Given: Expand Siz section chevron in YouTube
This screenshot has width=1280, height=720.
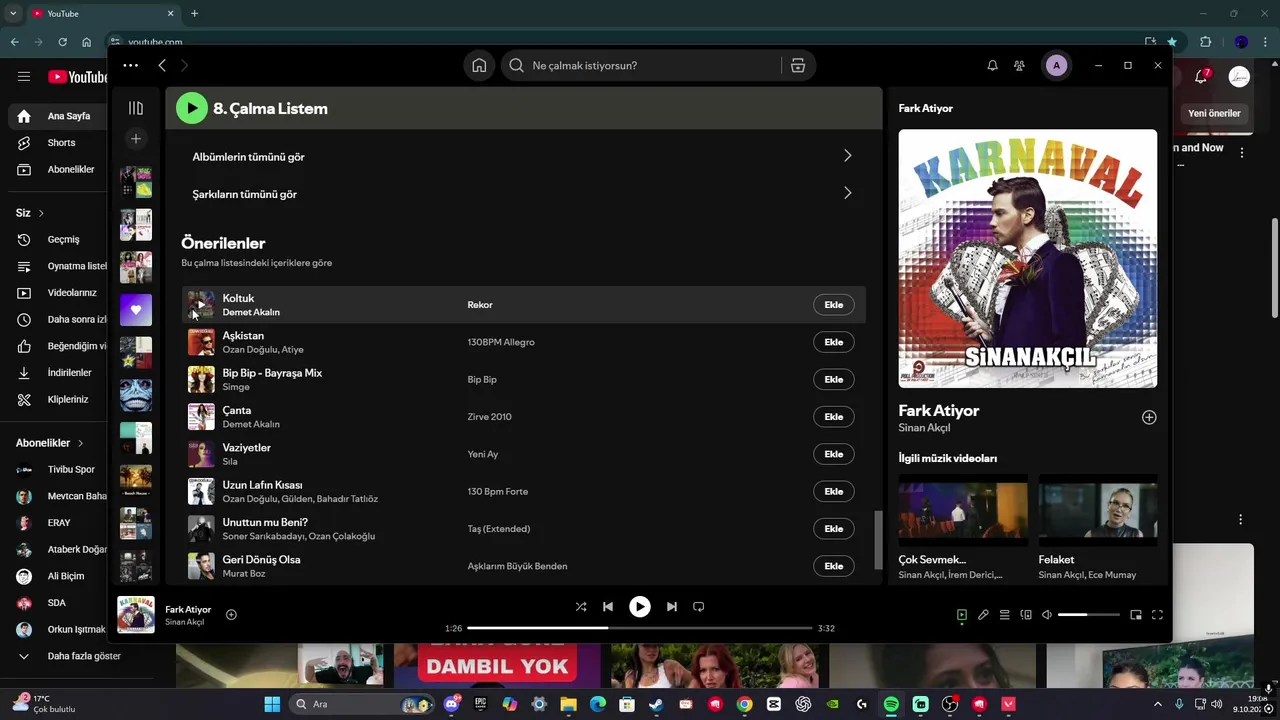Looking at the screenshot, I should click(x=41, y=213).
